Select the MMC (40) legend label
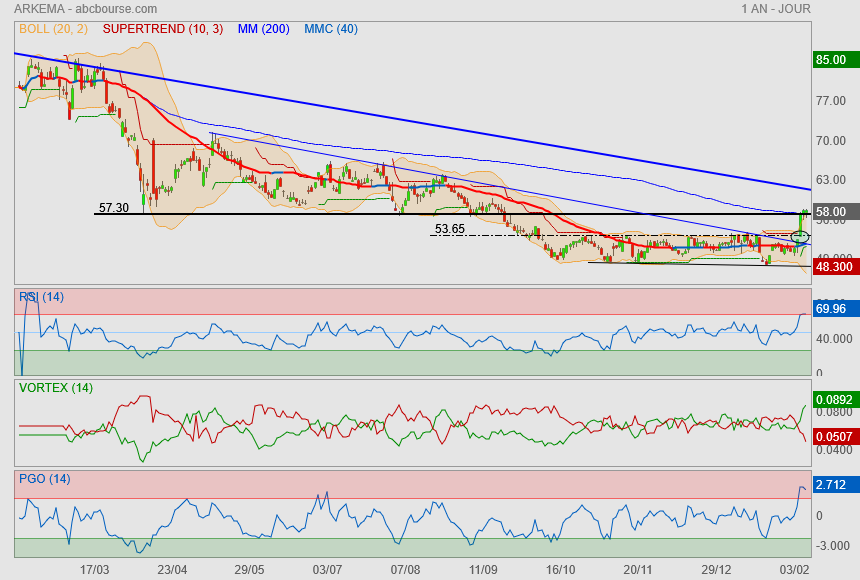 click(330, 29)
